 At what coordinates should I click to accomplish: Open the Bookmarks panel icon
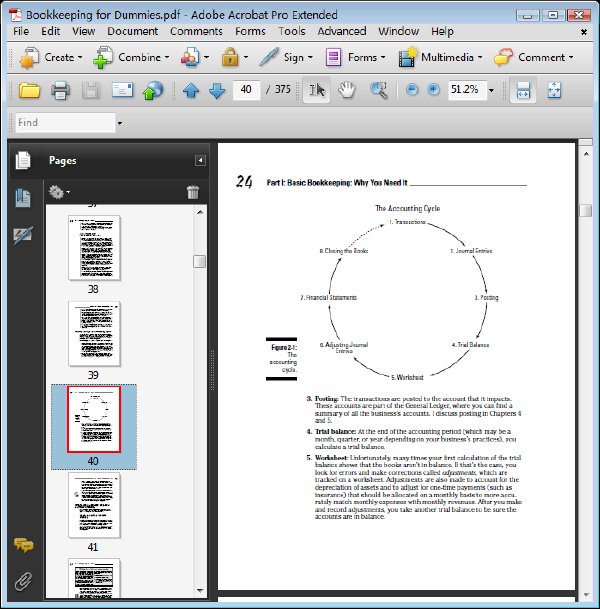[23, 198]
